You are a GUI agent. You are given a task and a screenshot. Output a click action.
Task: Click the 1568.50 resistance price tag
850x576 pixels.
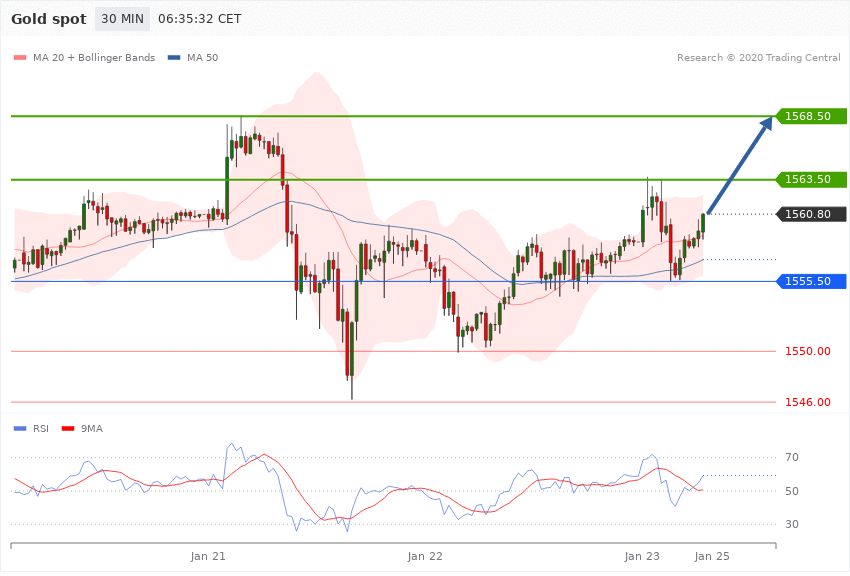click(812, 116)
